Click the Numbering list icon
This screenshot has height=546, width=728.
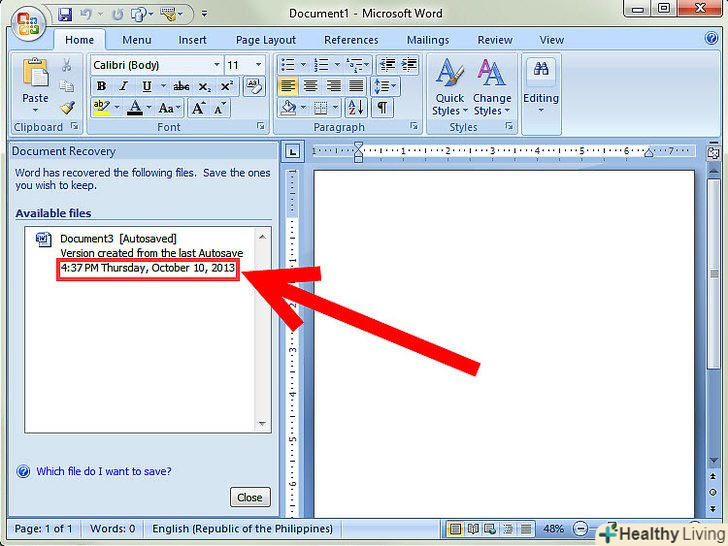(321, 65)
